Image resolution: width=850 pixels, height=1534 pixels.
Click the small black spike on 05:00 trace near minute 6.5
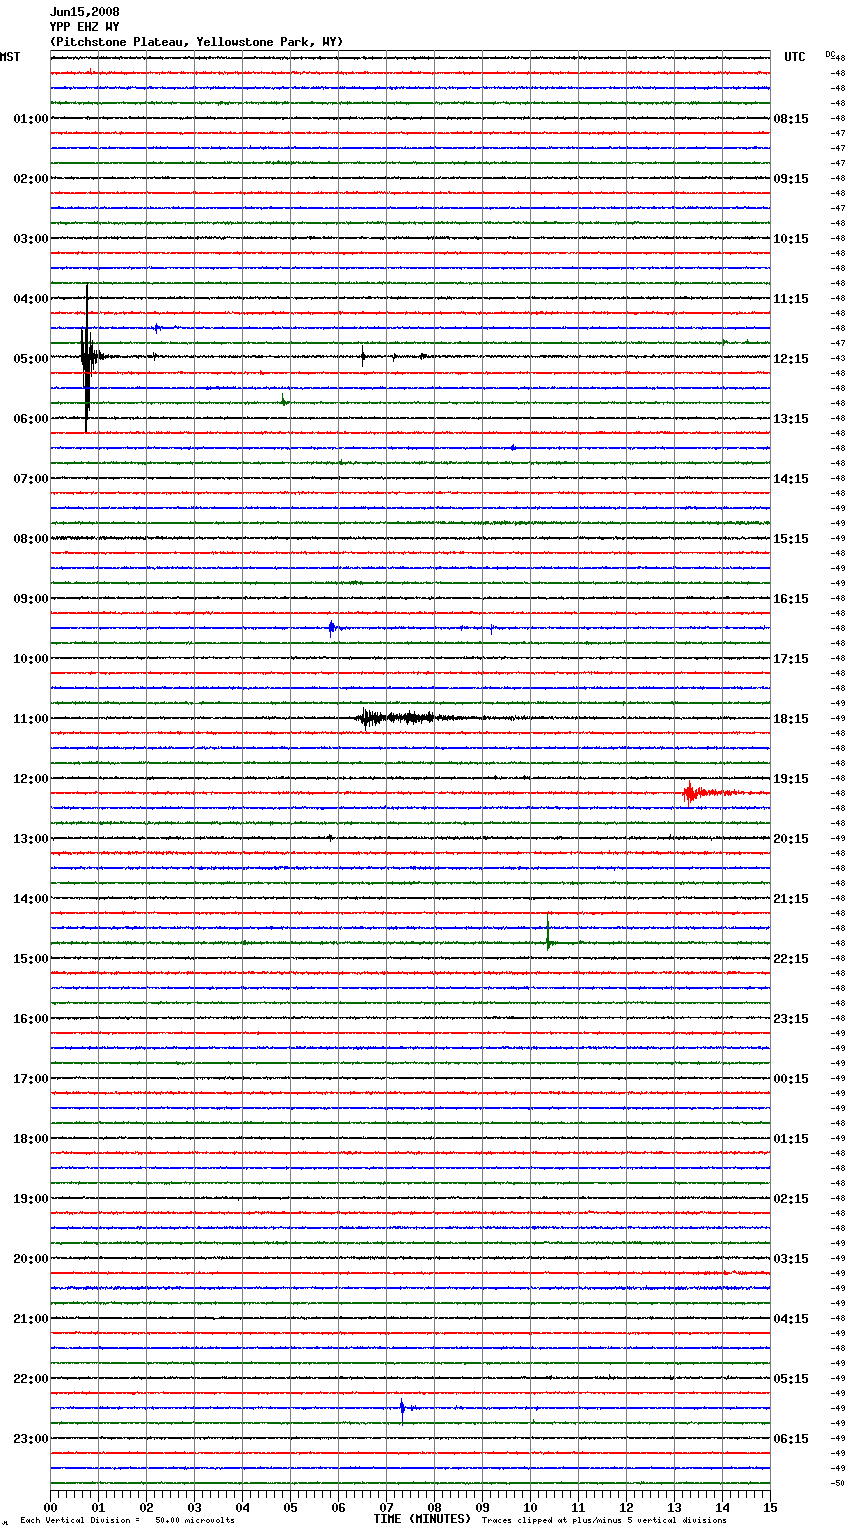click(363, 355)
